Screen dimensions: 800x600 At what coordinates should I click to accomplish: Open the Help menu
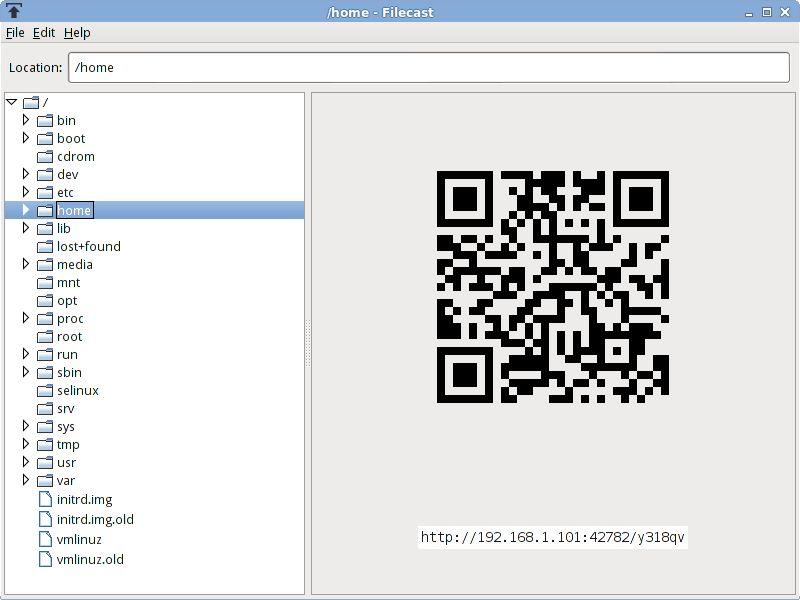(77, 33)
